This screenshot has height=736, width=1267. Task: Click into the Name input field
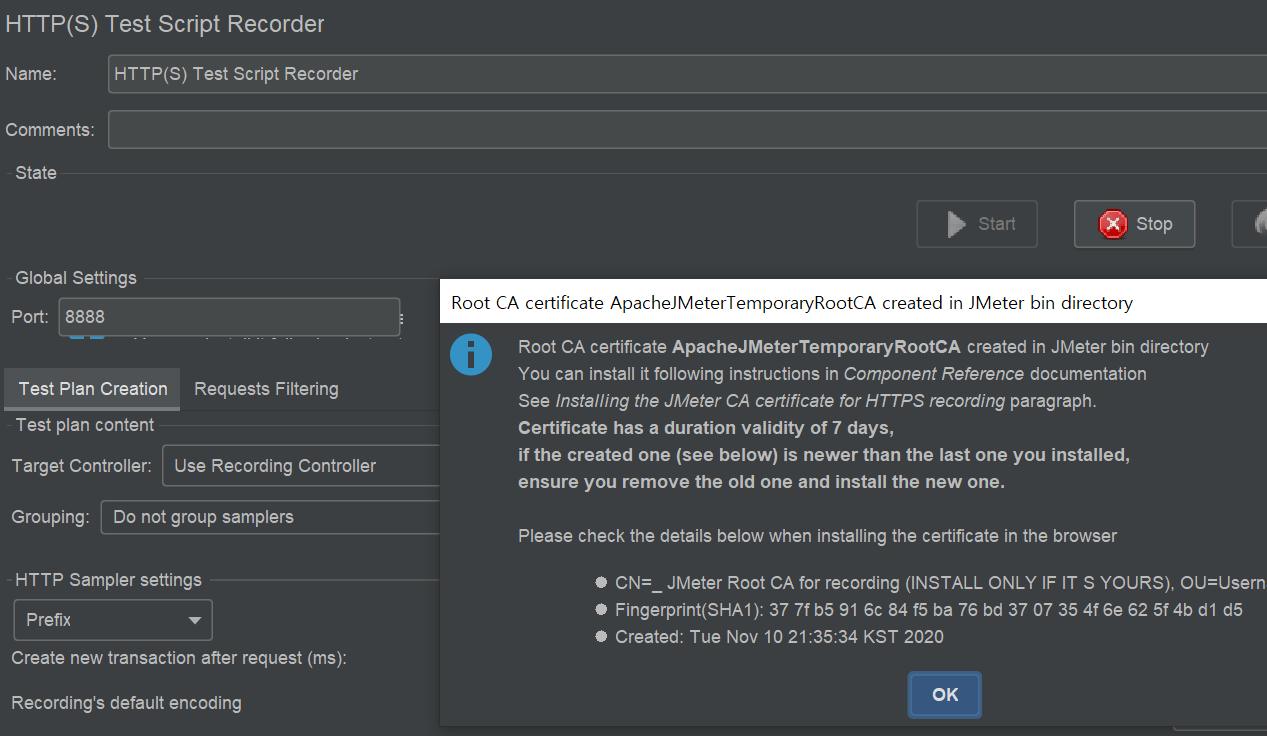point(687,74)
